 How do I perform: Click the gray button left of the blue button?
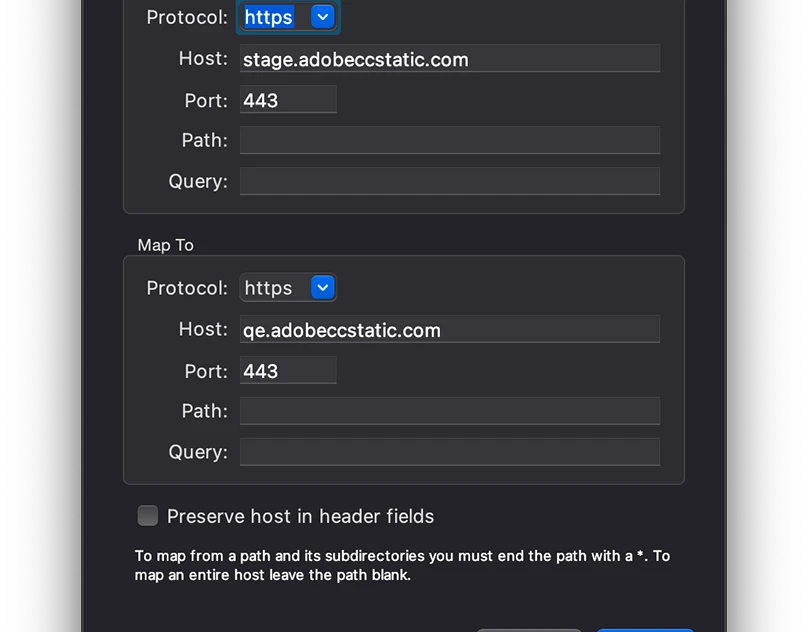pos(528,629)
